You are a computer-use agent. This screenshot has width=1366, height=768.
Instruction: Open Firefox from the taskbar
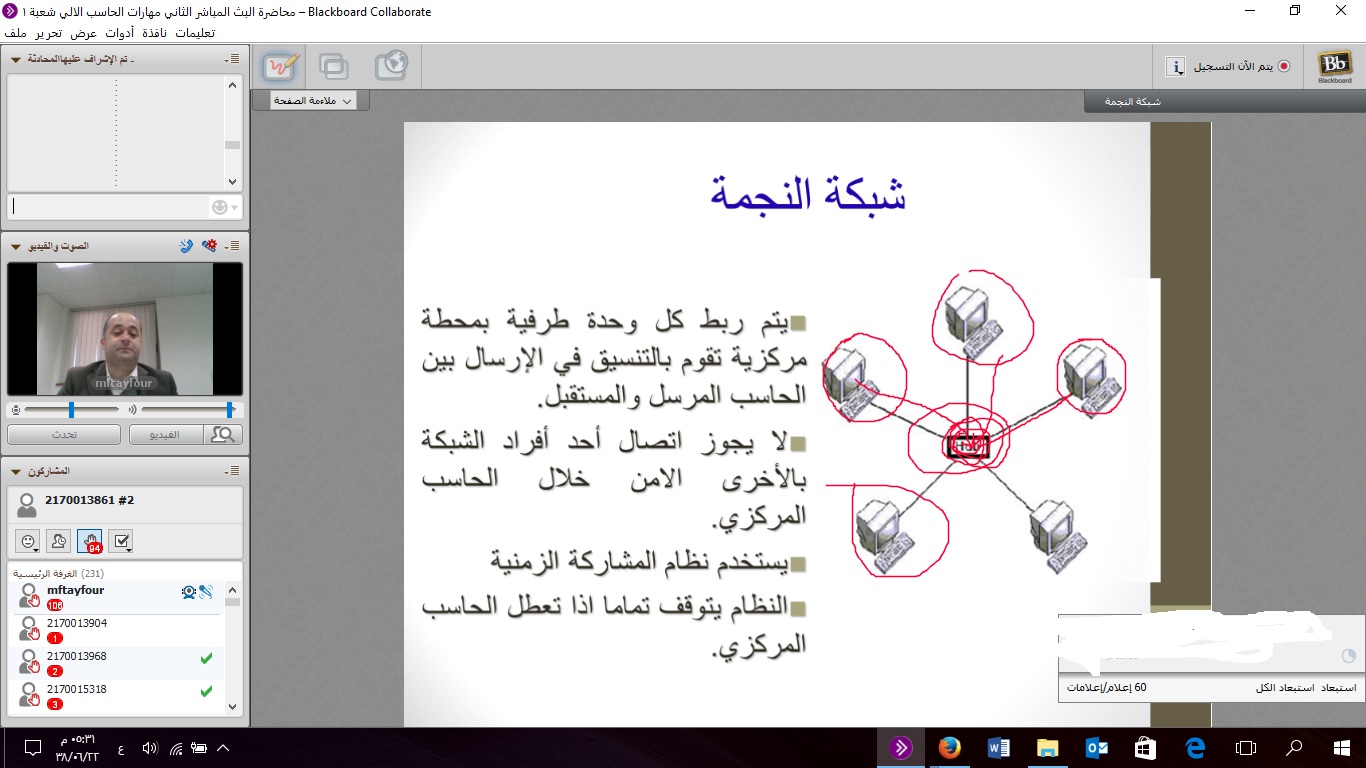[949, 747]
